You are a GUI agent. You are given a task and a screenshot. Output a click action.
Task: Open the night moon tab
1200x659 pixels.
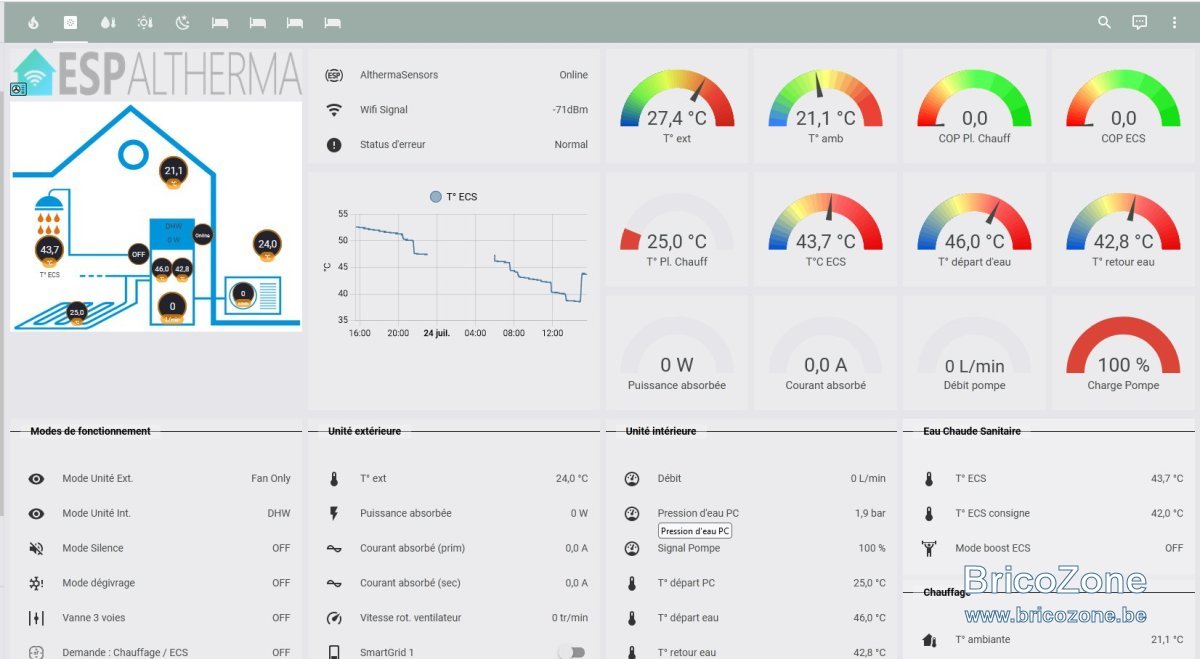pyautogui.click(x=183, y=22)
